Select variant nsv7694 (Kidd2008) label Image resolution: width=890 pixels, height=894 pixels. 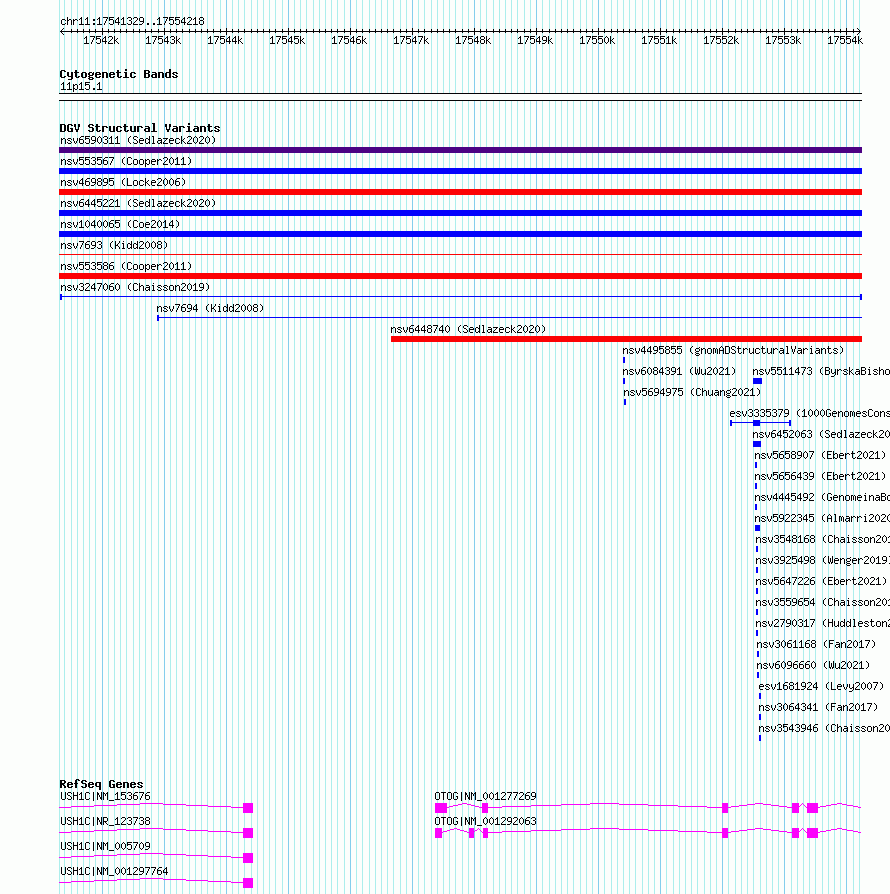point(210,308)
